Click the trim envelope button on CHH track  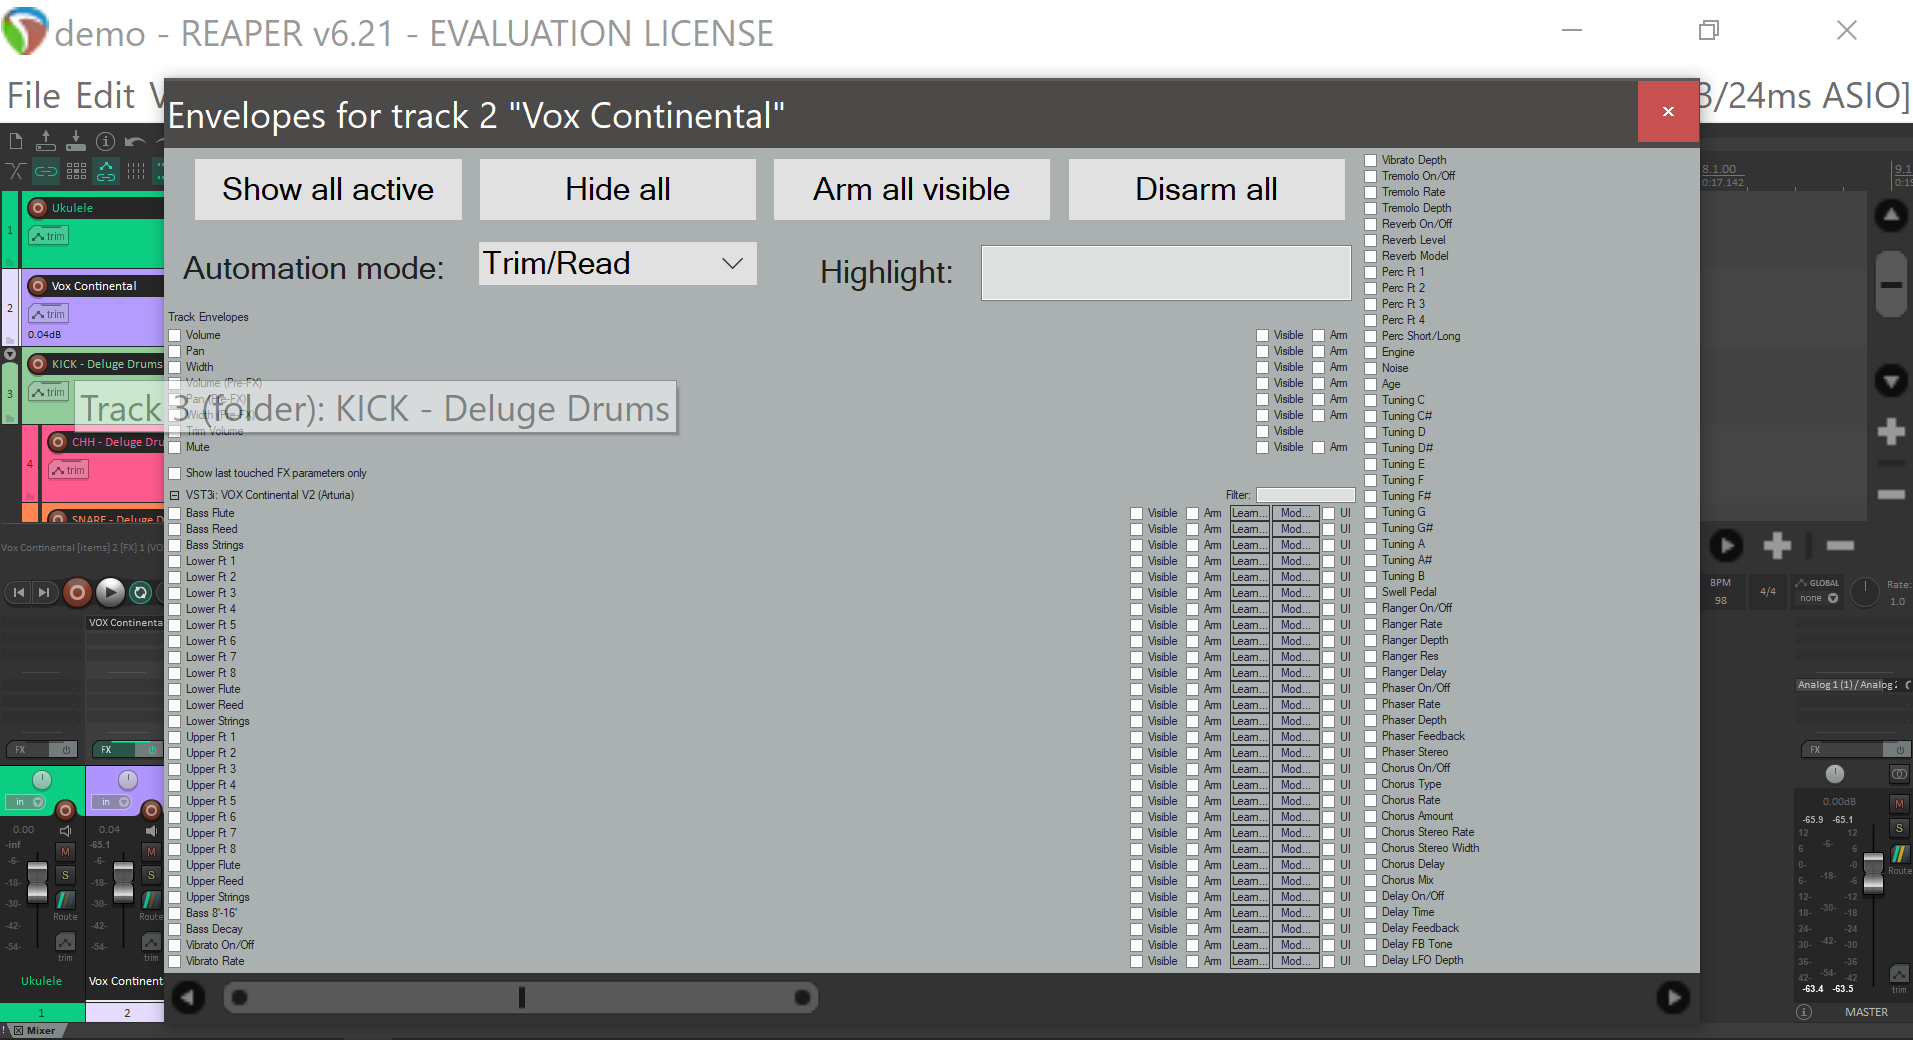(x=68, y=470)
